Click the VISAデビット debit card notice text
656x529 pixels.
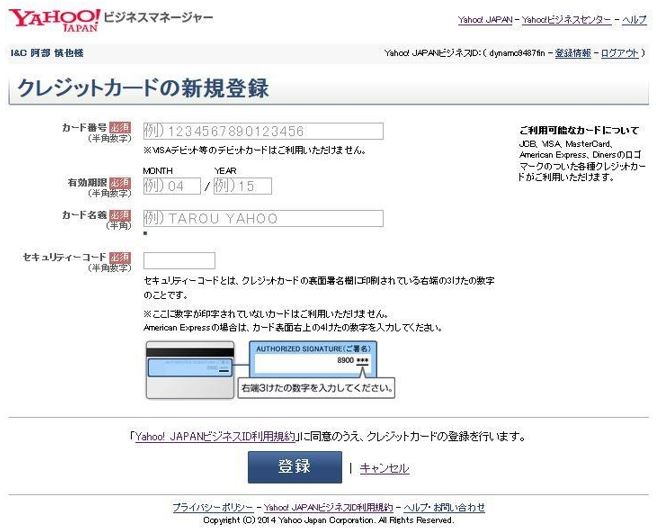pos(255,150)
